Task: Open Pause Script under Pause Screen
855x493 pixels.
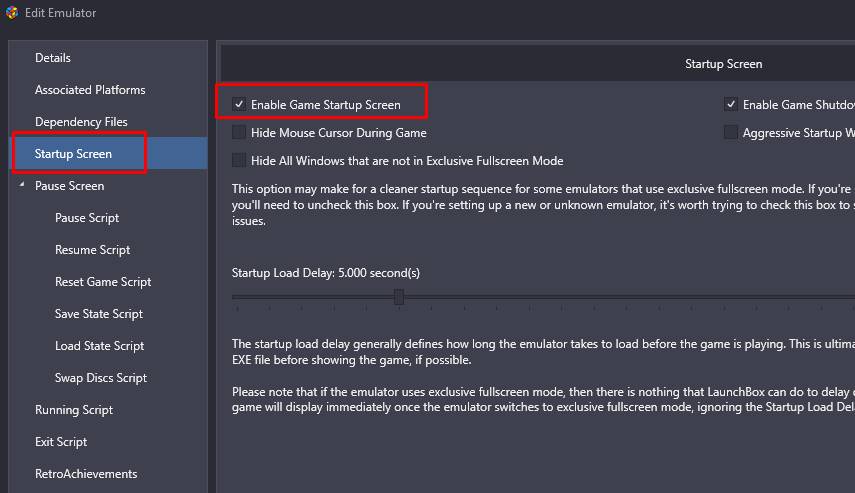Action: tap(87, 218)
